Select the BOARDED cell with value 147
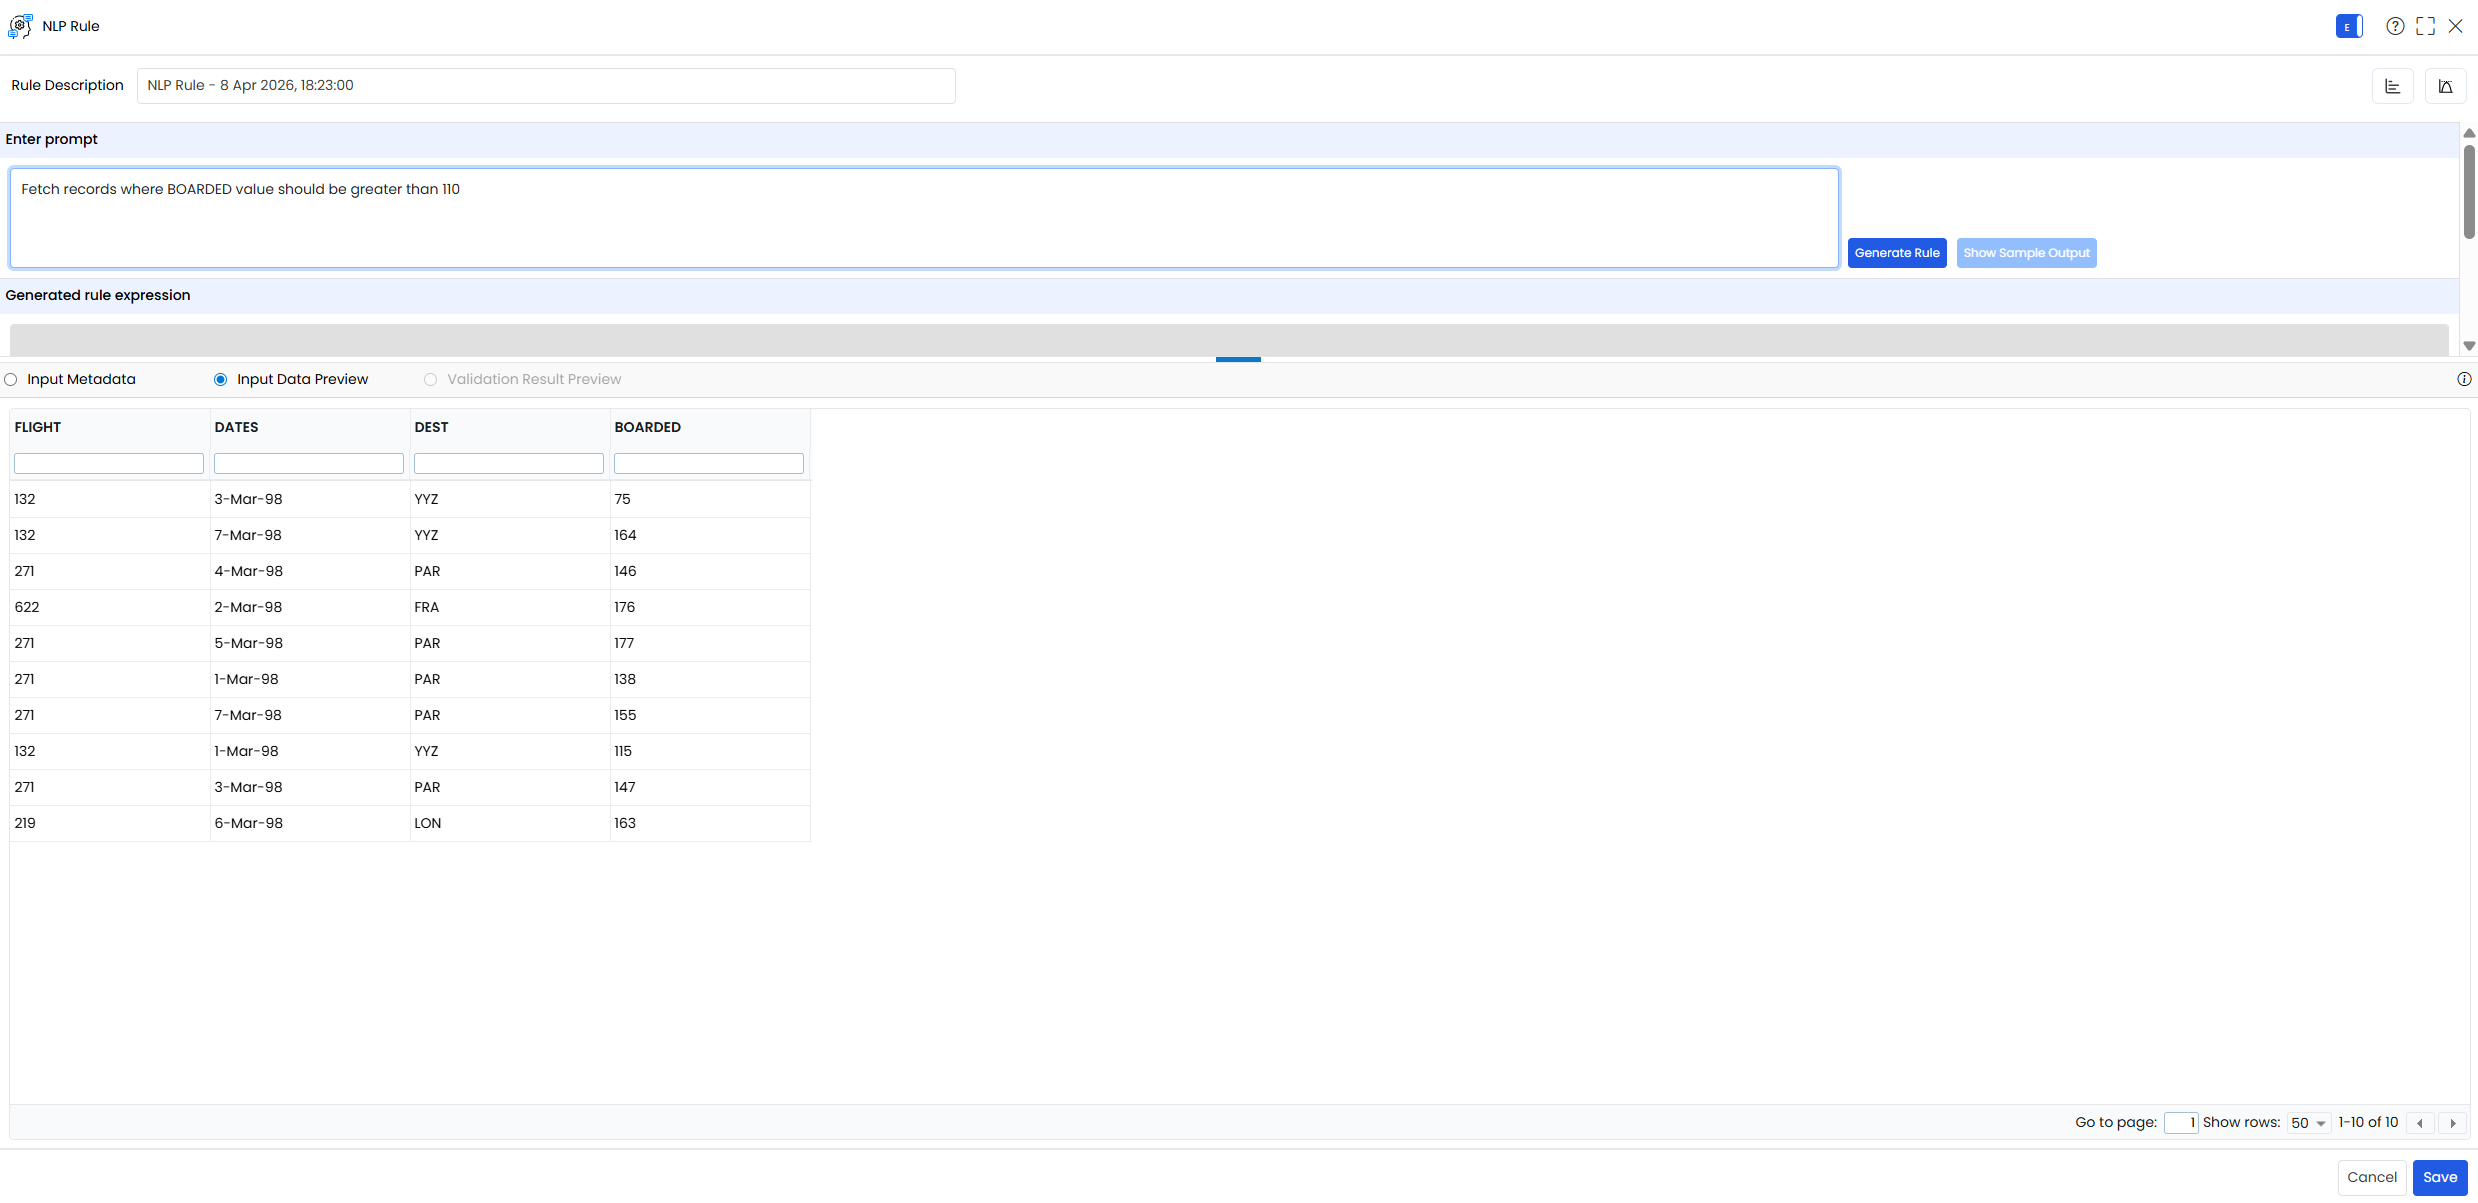The height and width of the screenshot is (1203, 2478). (710, 787)
